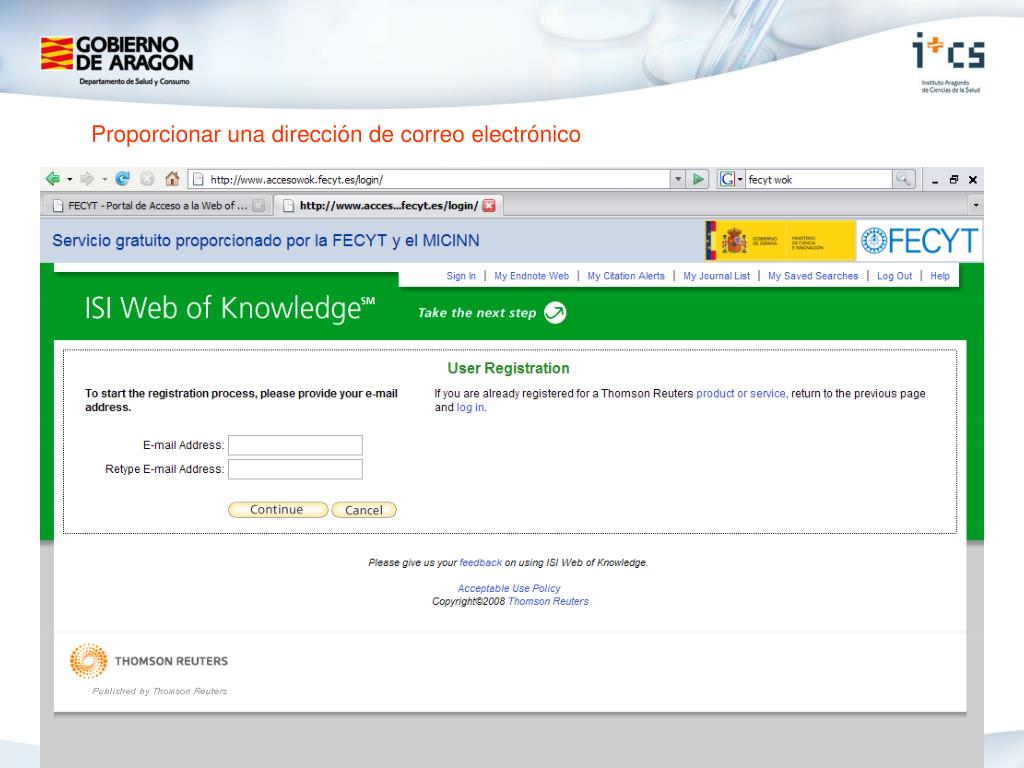Expand the address bar history dropdown

[x=678, y=179]
